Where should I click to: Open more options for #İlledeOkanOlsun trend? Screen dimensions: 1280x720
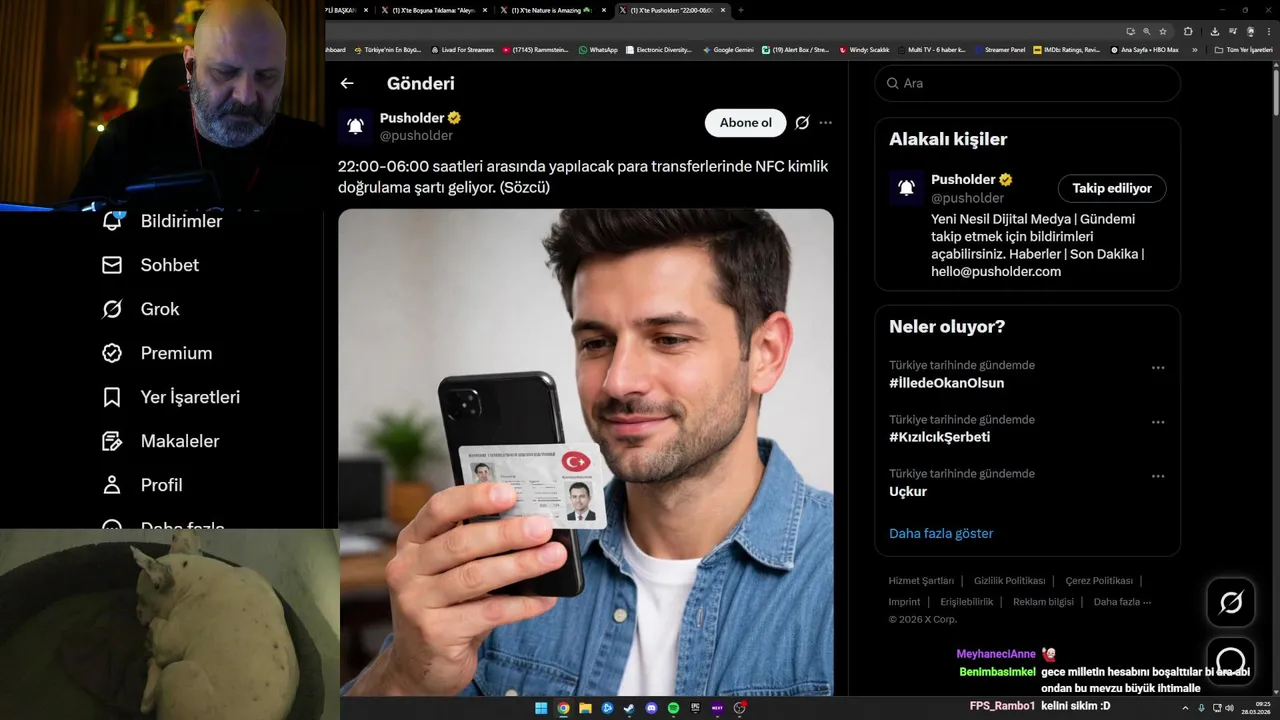(1158, 368)
